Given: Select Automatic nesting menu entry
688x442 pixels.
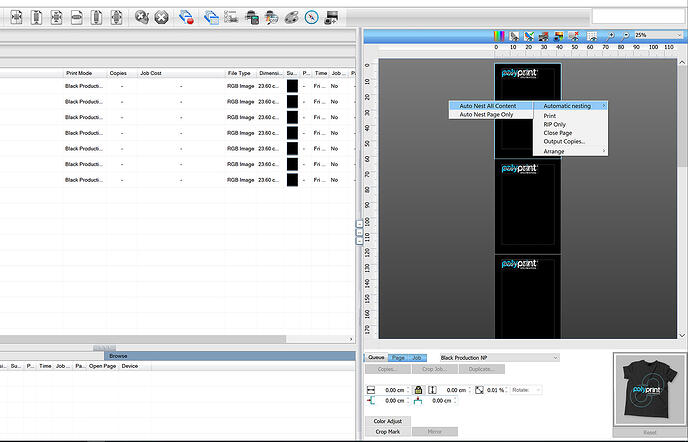Looking at the screenshot, I should pyautogui.click(x=570, y=106).
